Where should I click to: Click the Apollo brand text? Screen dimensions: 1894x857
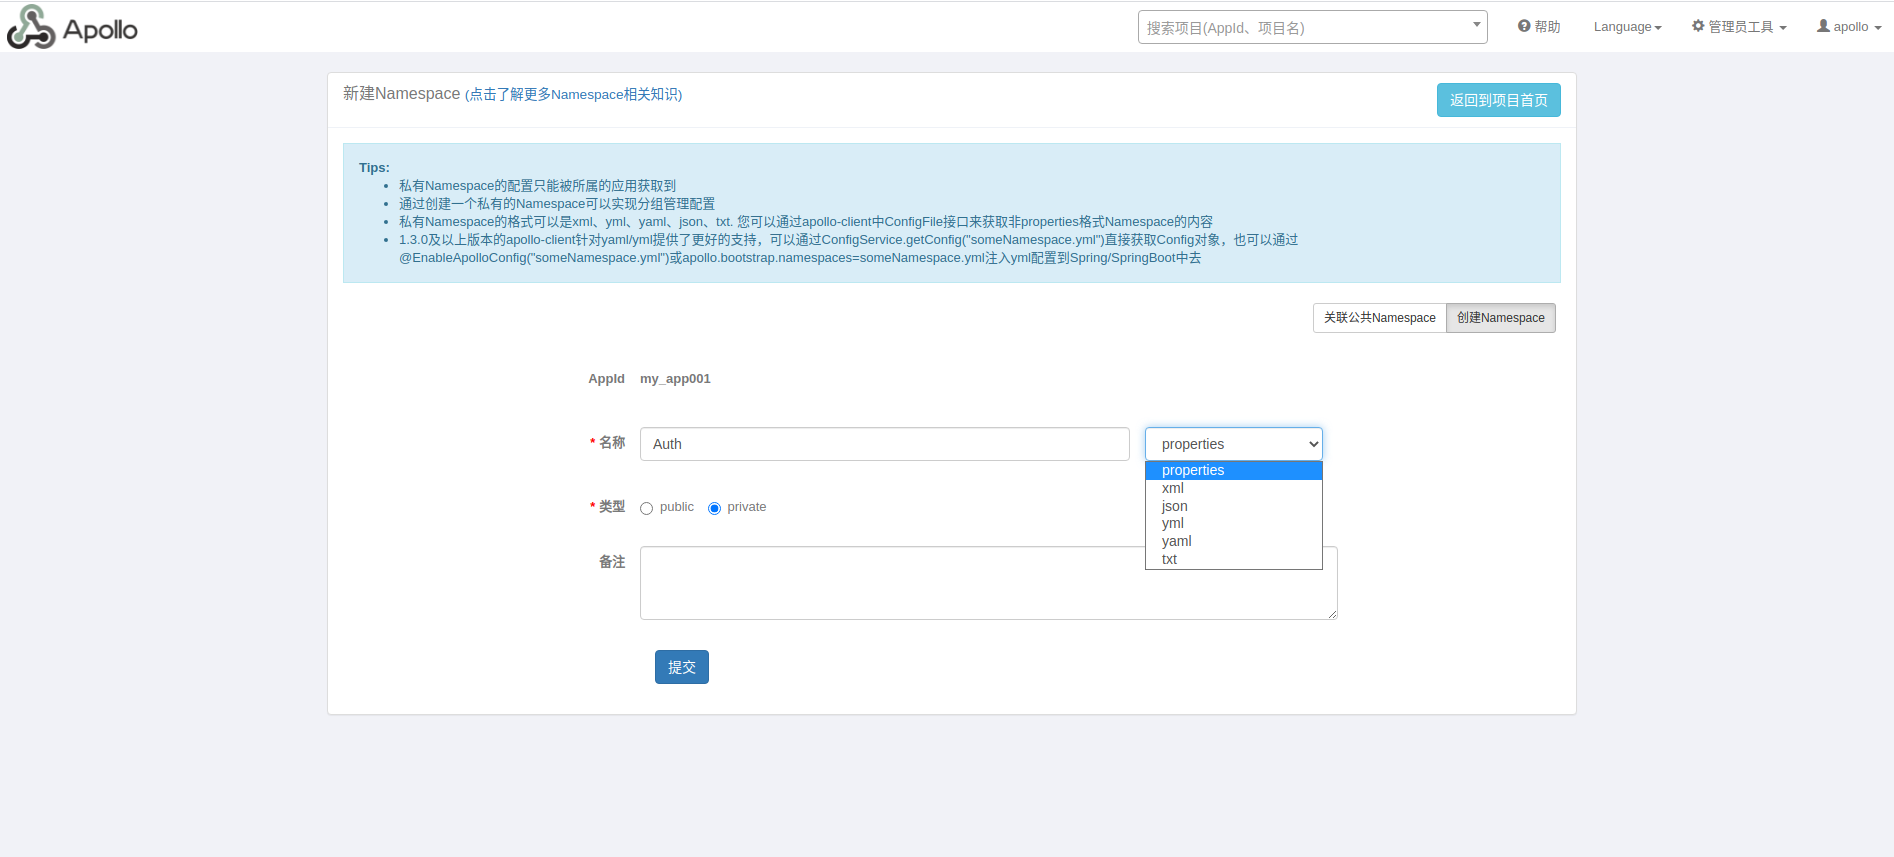[100, 29]
